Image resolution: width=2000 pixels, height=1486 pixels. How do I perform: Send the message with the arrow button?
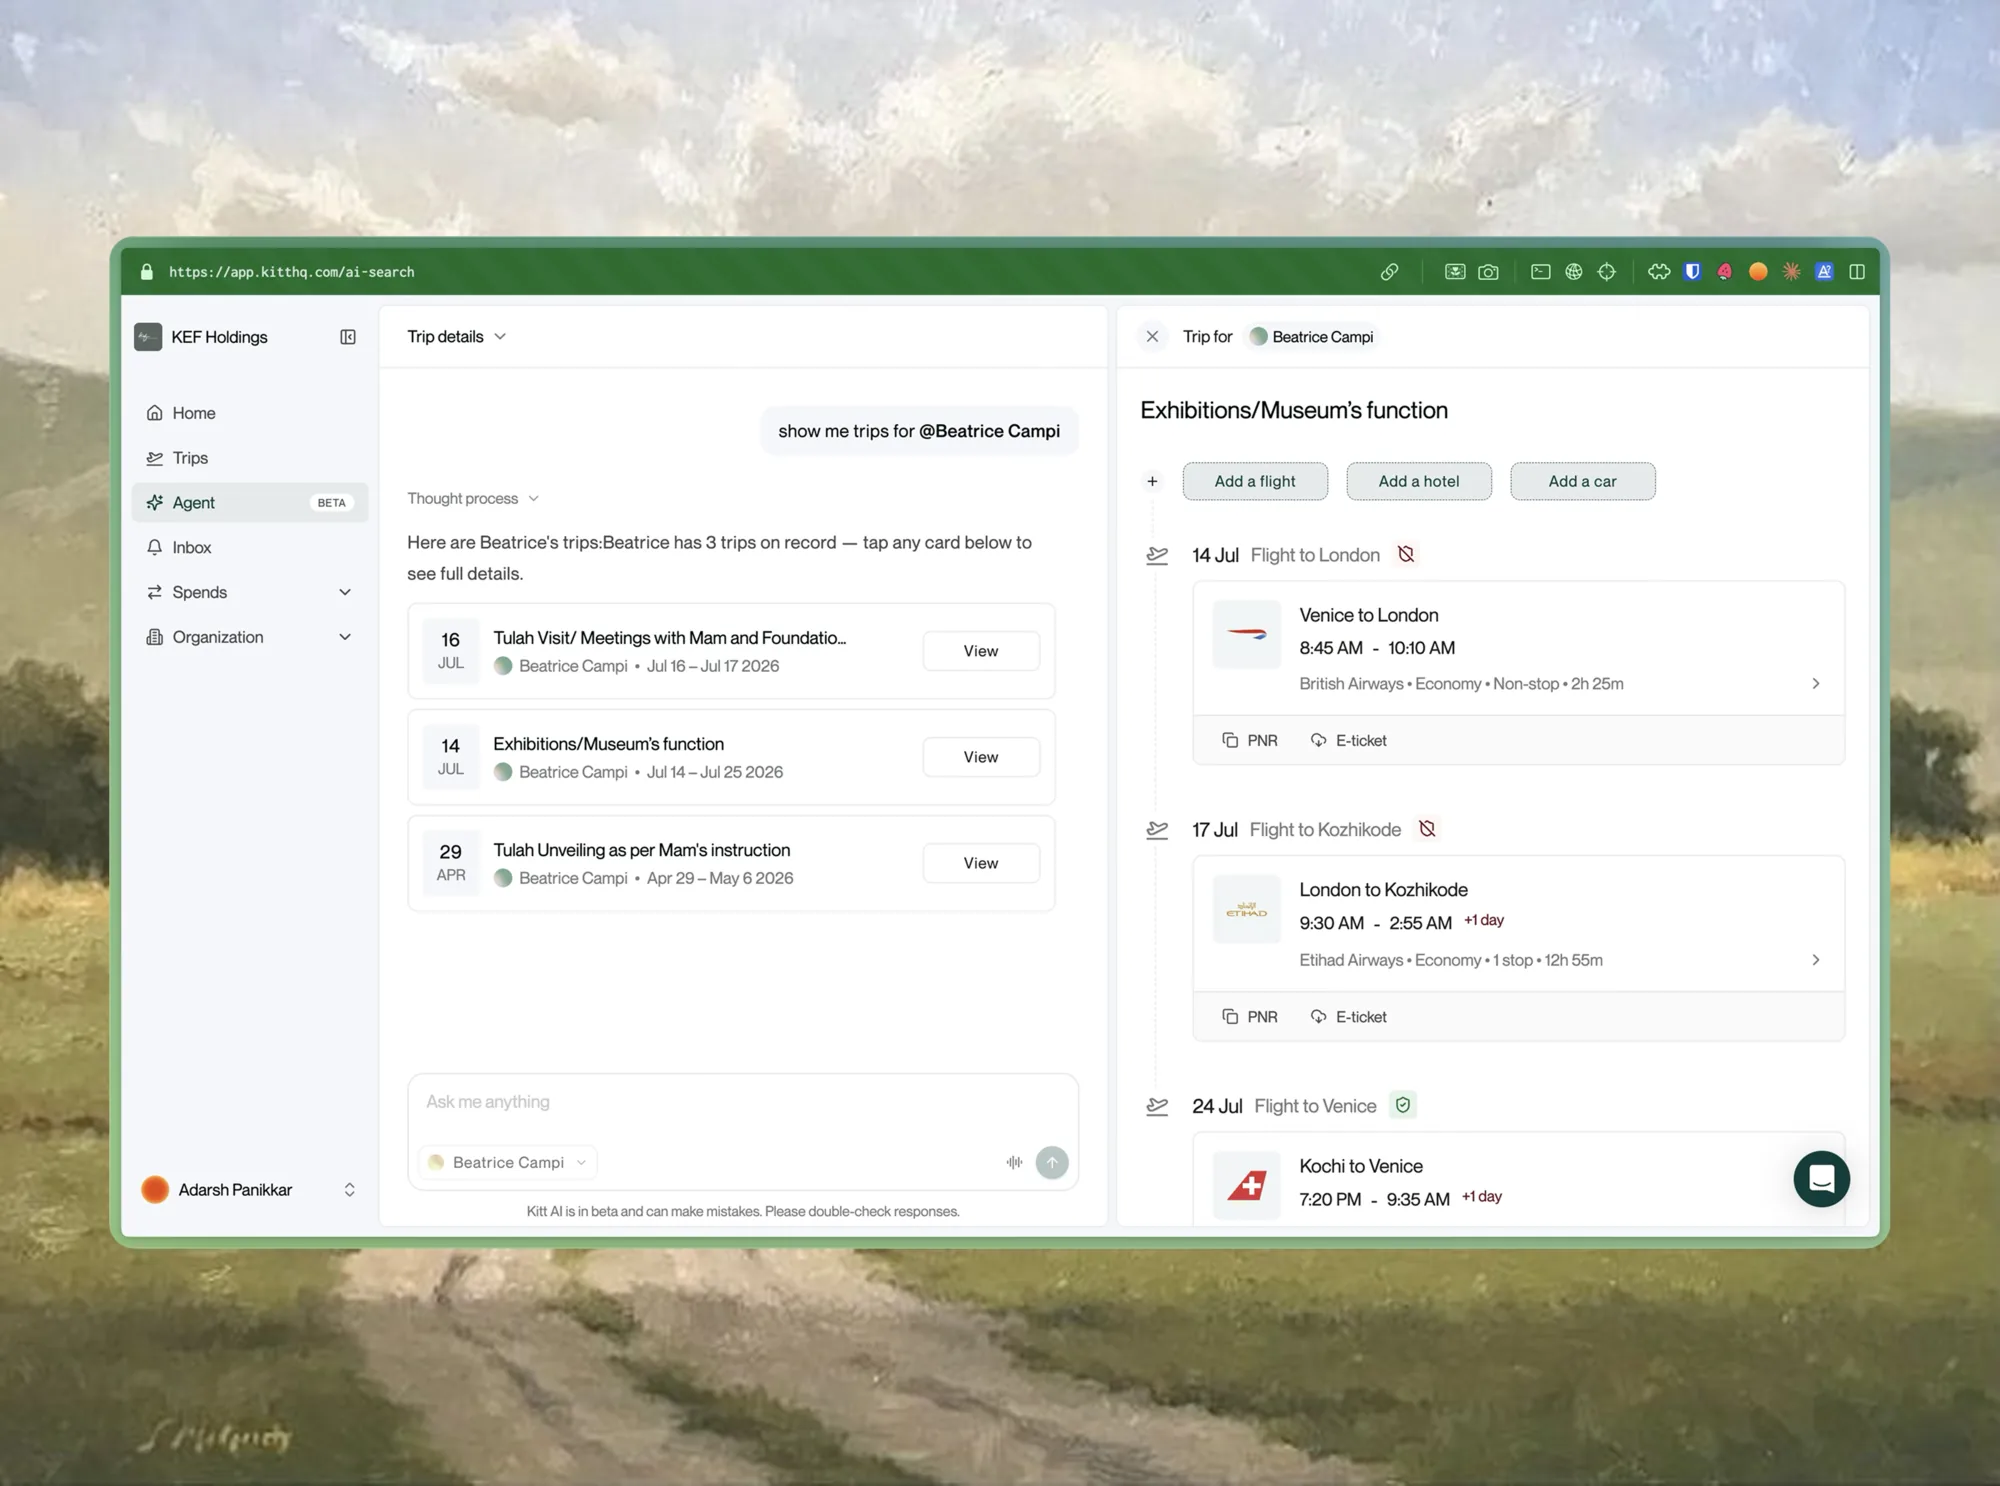click(x=1052, y=1162)
